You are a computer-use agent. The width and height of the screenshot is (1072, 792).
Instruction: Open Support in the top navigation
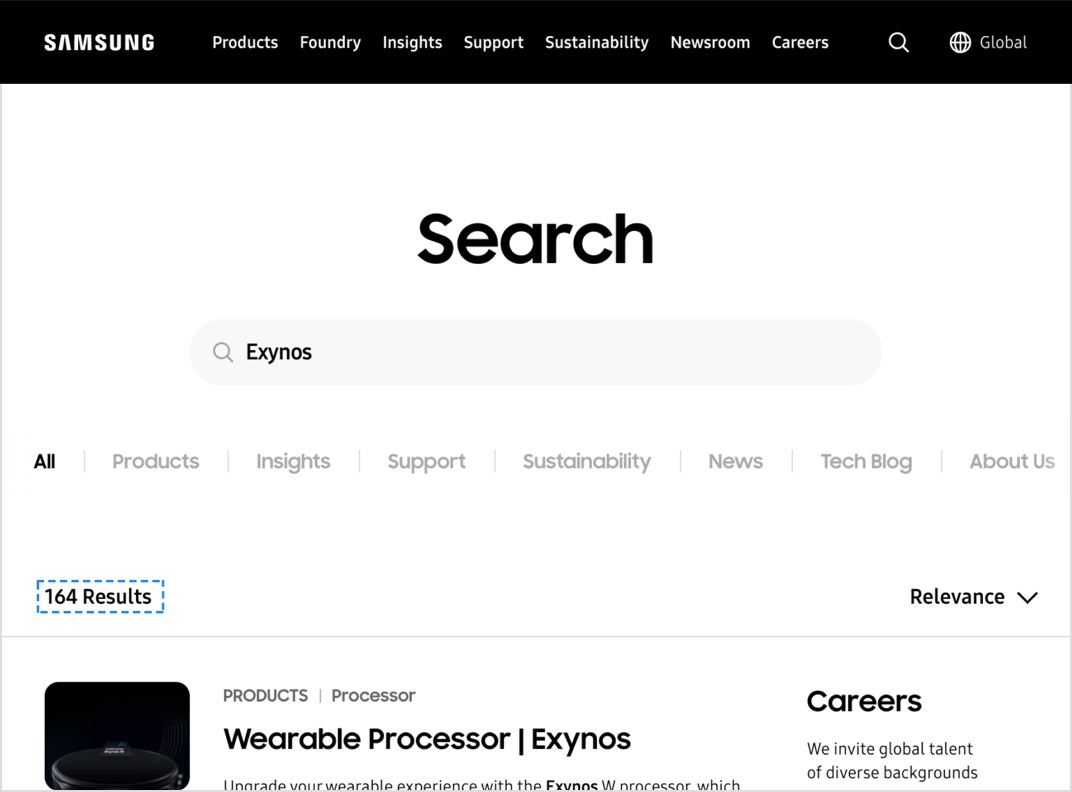pos(493,42)
